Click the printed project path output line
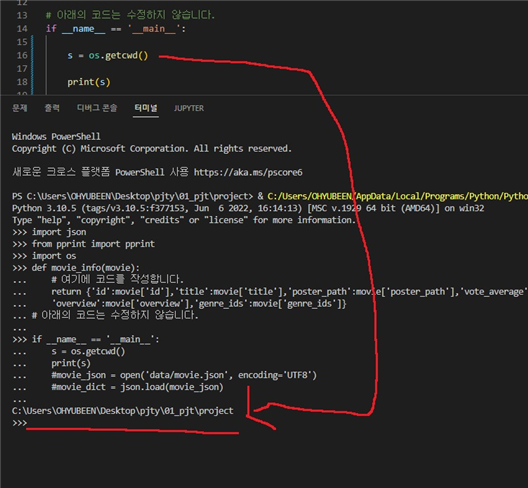 [123, 411]
